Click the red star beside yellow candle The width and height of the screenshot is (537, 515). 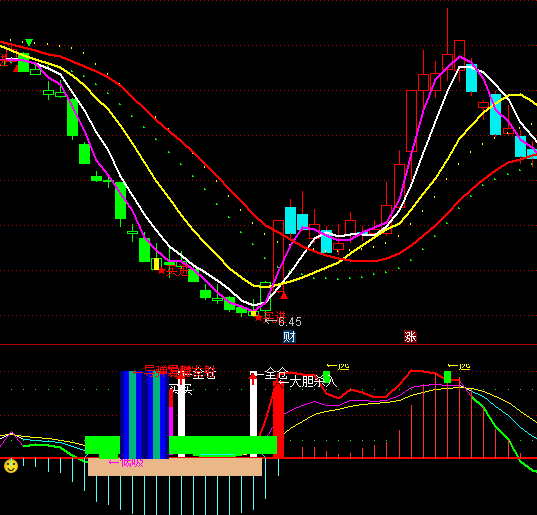[162, 271]
